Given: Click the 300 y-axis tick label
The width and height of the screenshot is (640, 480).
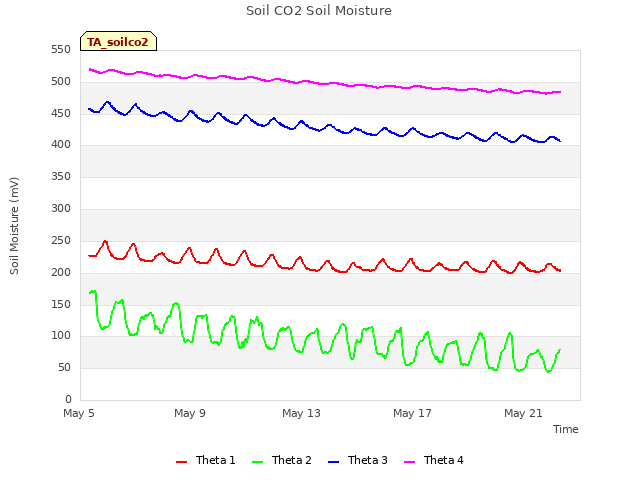Looking at the screenshot, I should coord(61,209).
